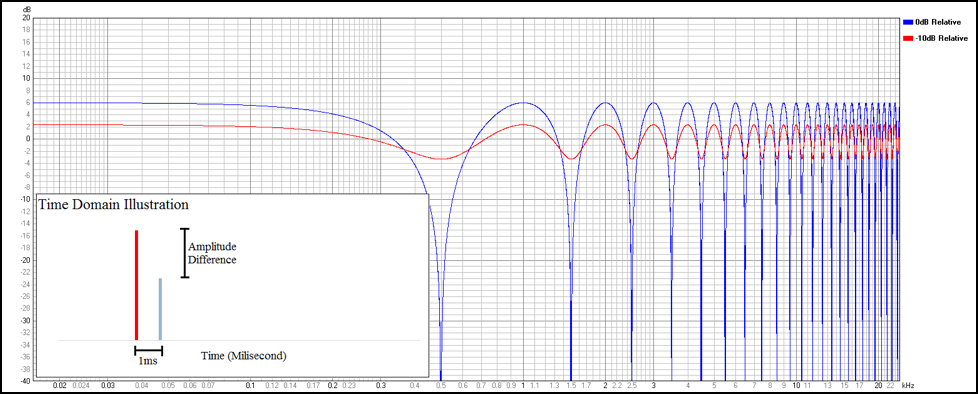The image size is (978, 394).
Task: Click the vertical amplitude difference bracket
Action: tap(185, 252)
